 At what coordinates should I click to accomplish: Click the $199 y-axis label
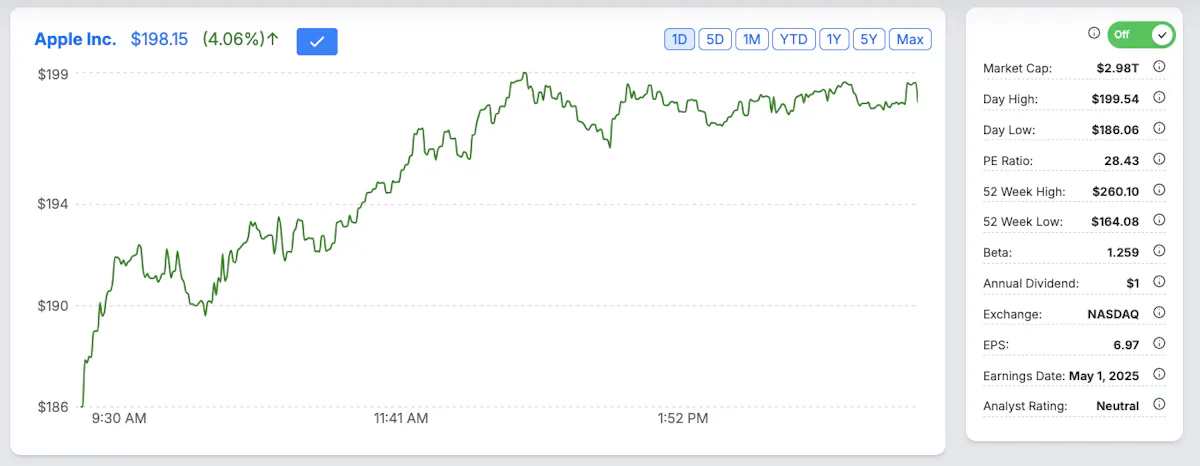point(54,74)
